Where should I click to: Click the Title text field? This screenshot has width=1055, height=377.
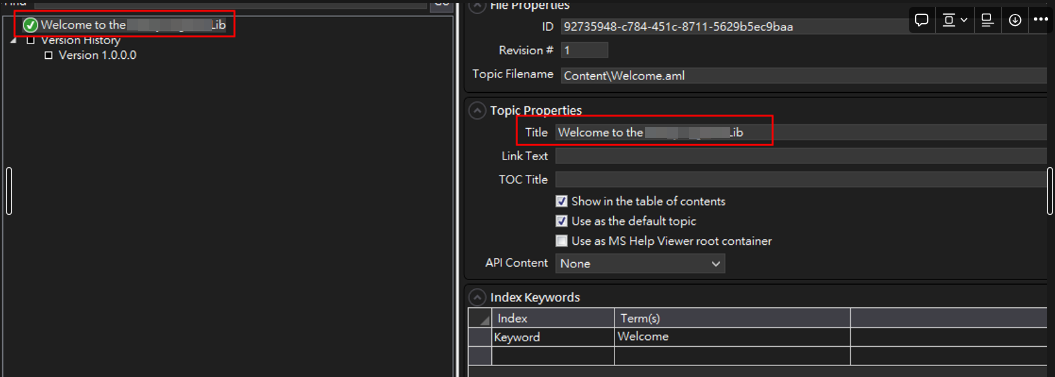tap(801, 133)
